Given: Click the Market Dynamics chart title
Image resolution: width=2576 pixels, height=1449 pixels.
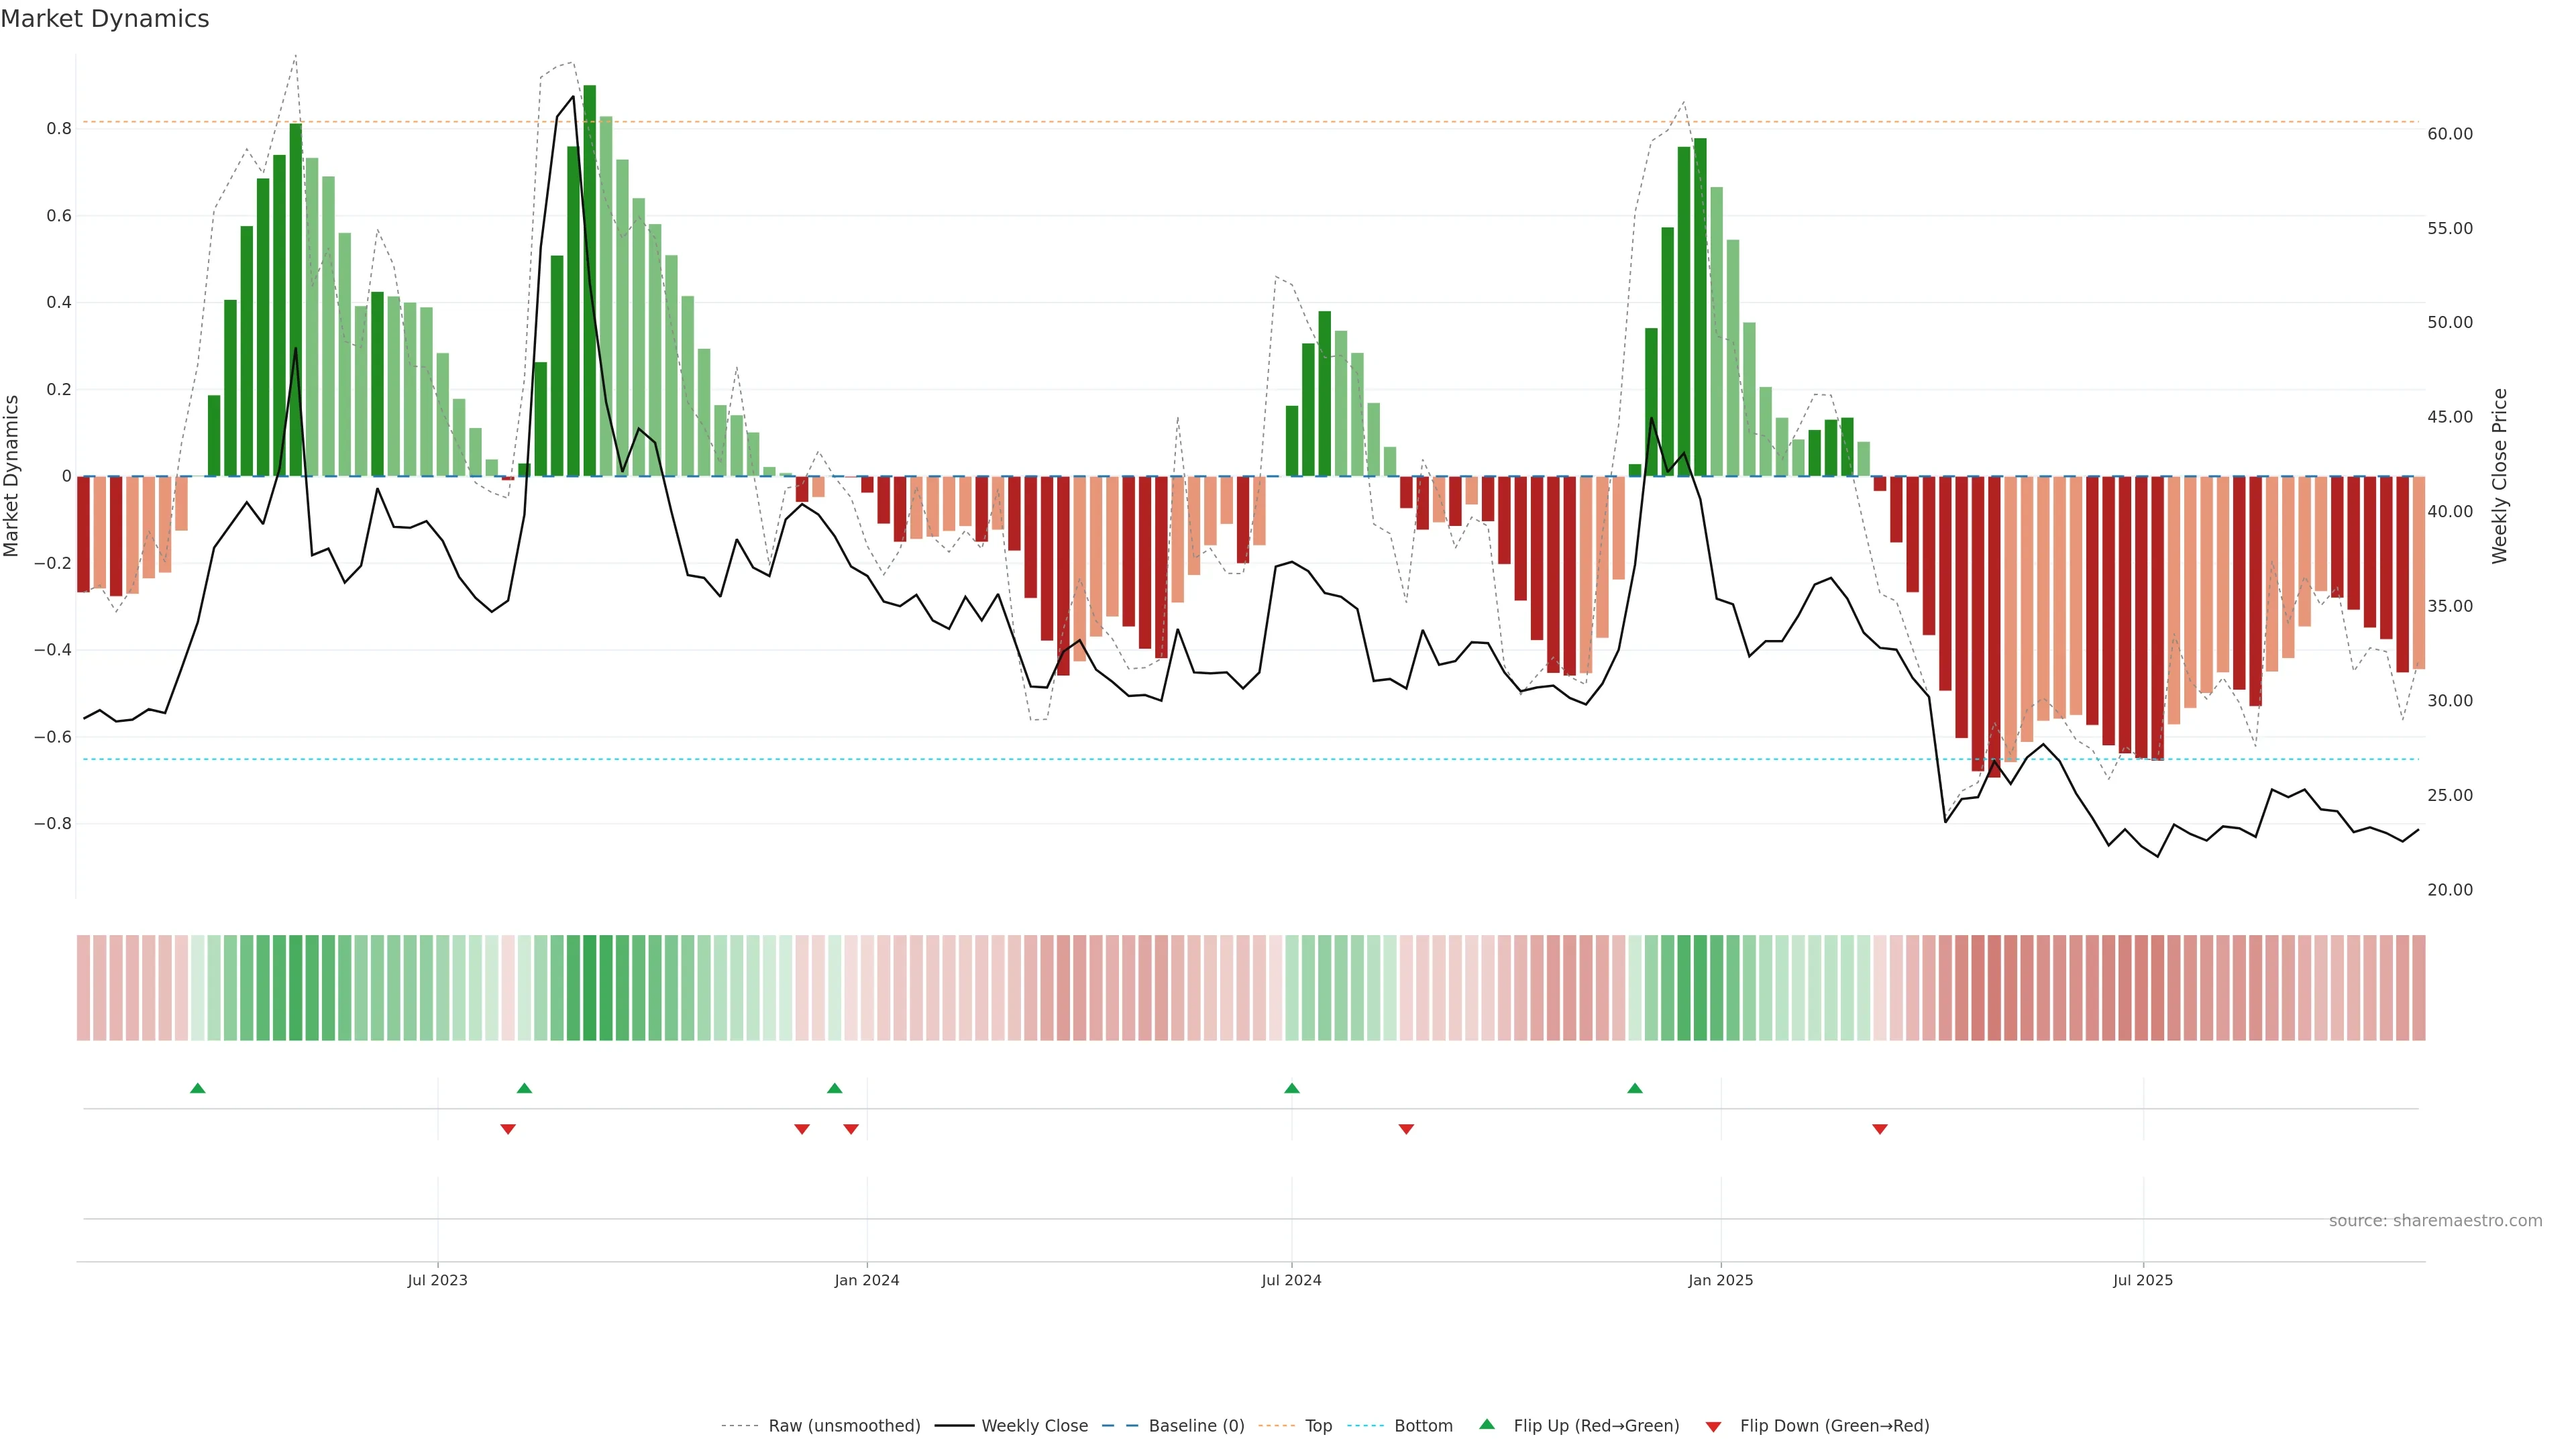Looking at the screenshot, I should pos(105,19).
